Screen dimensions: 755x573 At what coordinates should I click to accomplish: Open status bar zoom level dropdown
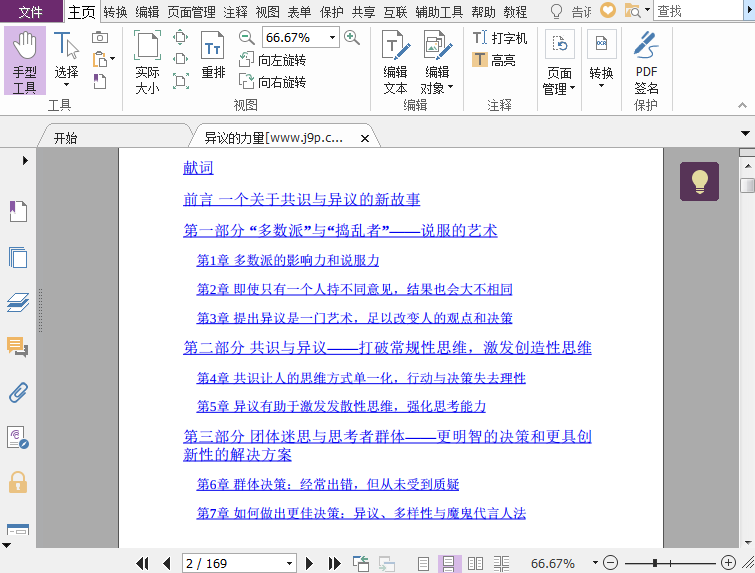tap(595, 562)
